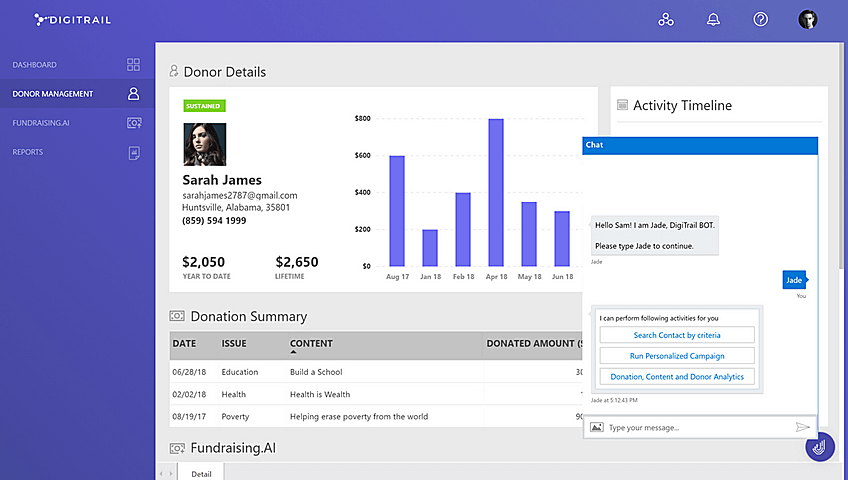848x480 pixels.
Task: Switch to the Detail tab
Action: pos(201,474)
